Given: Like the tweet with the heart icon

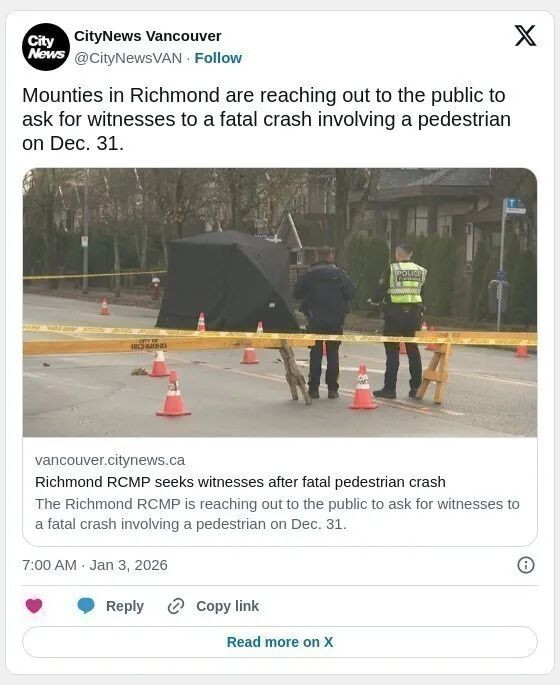Looking at the screenshot, I should (34, 606).
